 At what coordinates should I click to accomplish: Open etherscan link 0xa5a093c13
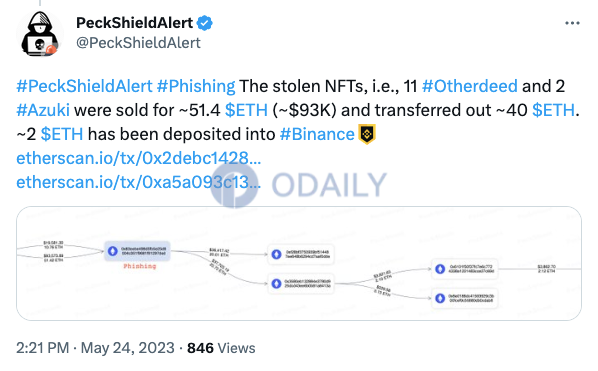(x=139, y=182)
